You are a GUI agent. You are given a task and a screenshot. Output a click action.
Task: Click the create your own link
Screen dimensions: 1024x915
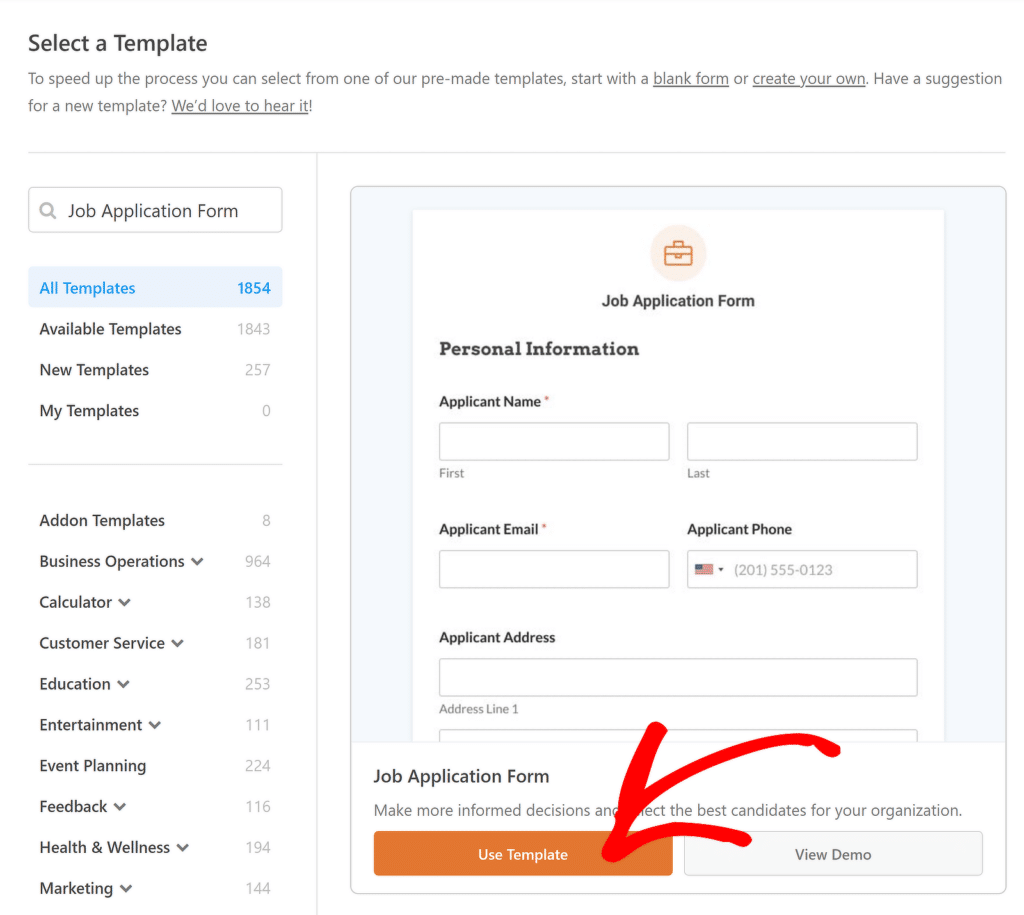tap(808, 78)
